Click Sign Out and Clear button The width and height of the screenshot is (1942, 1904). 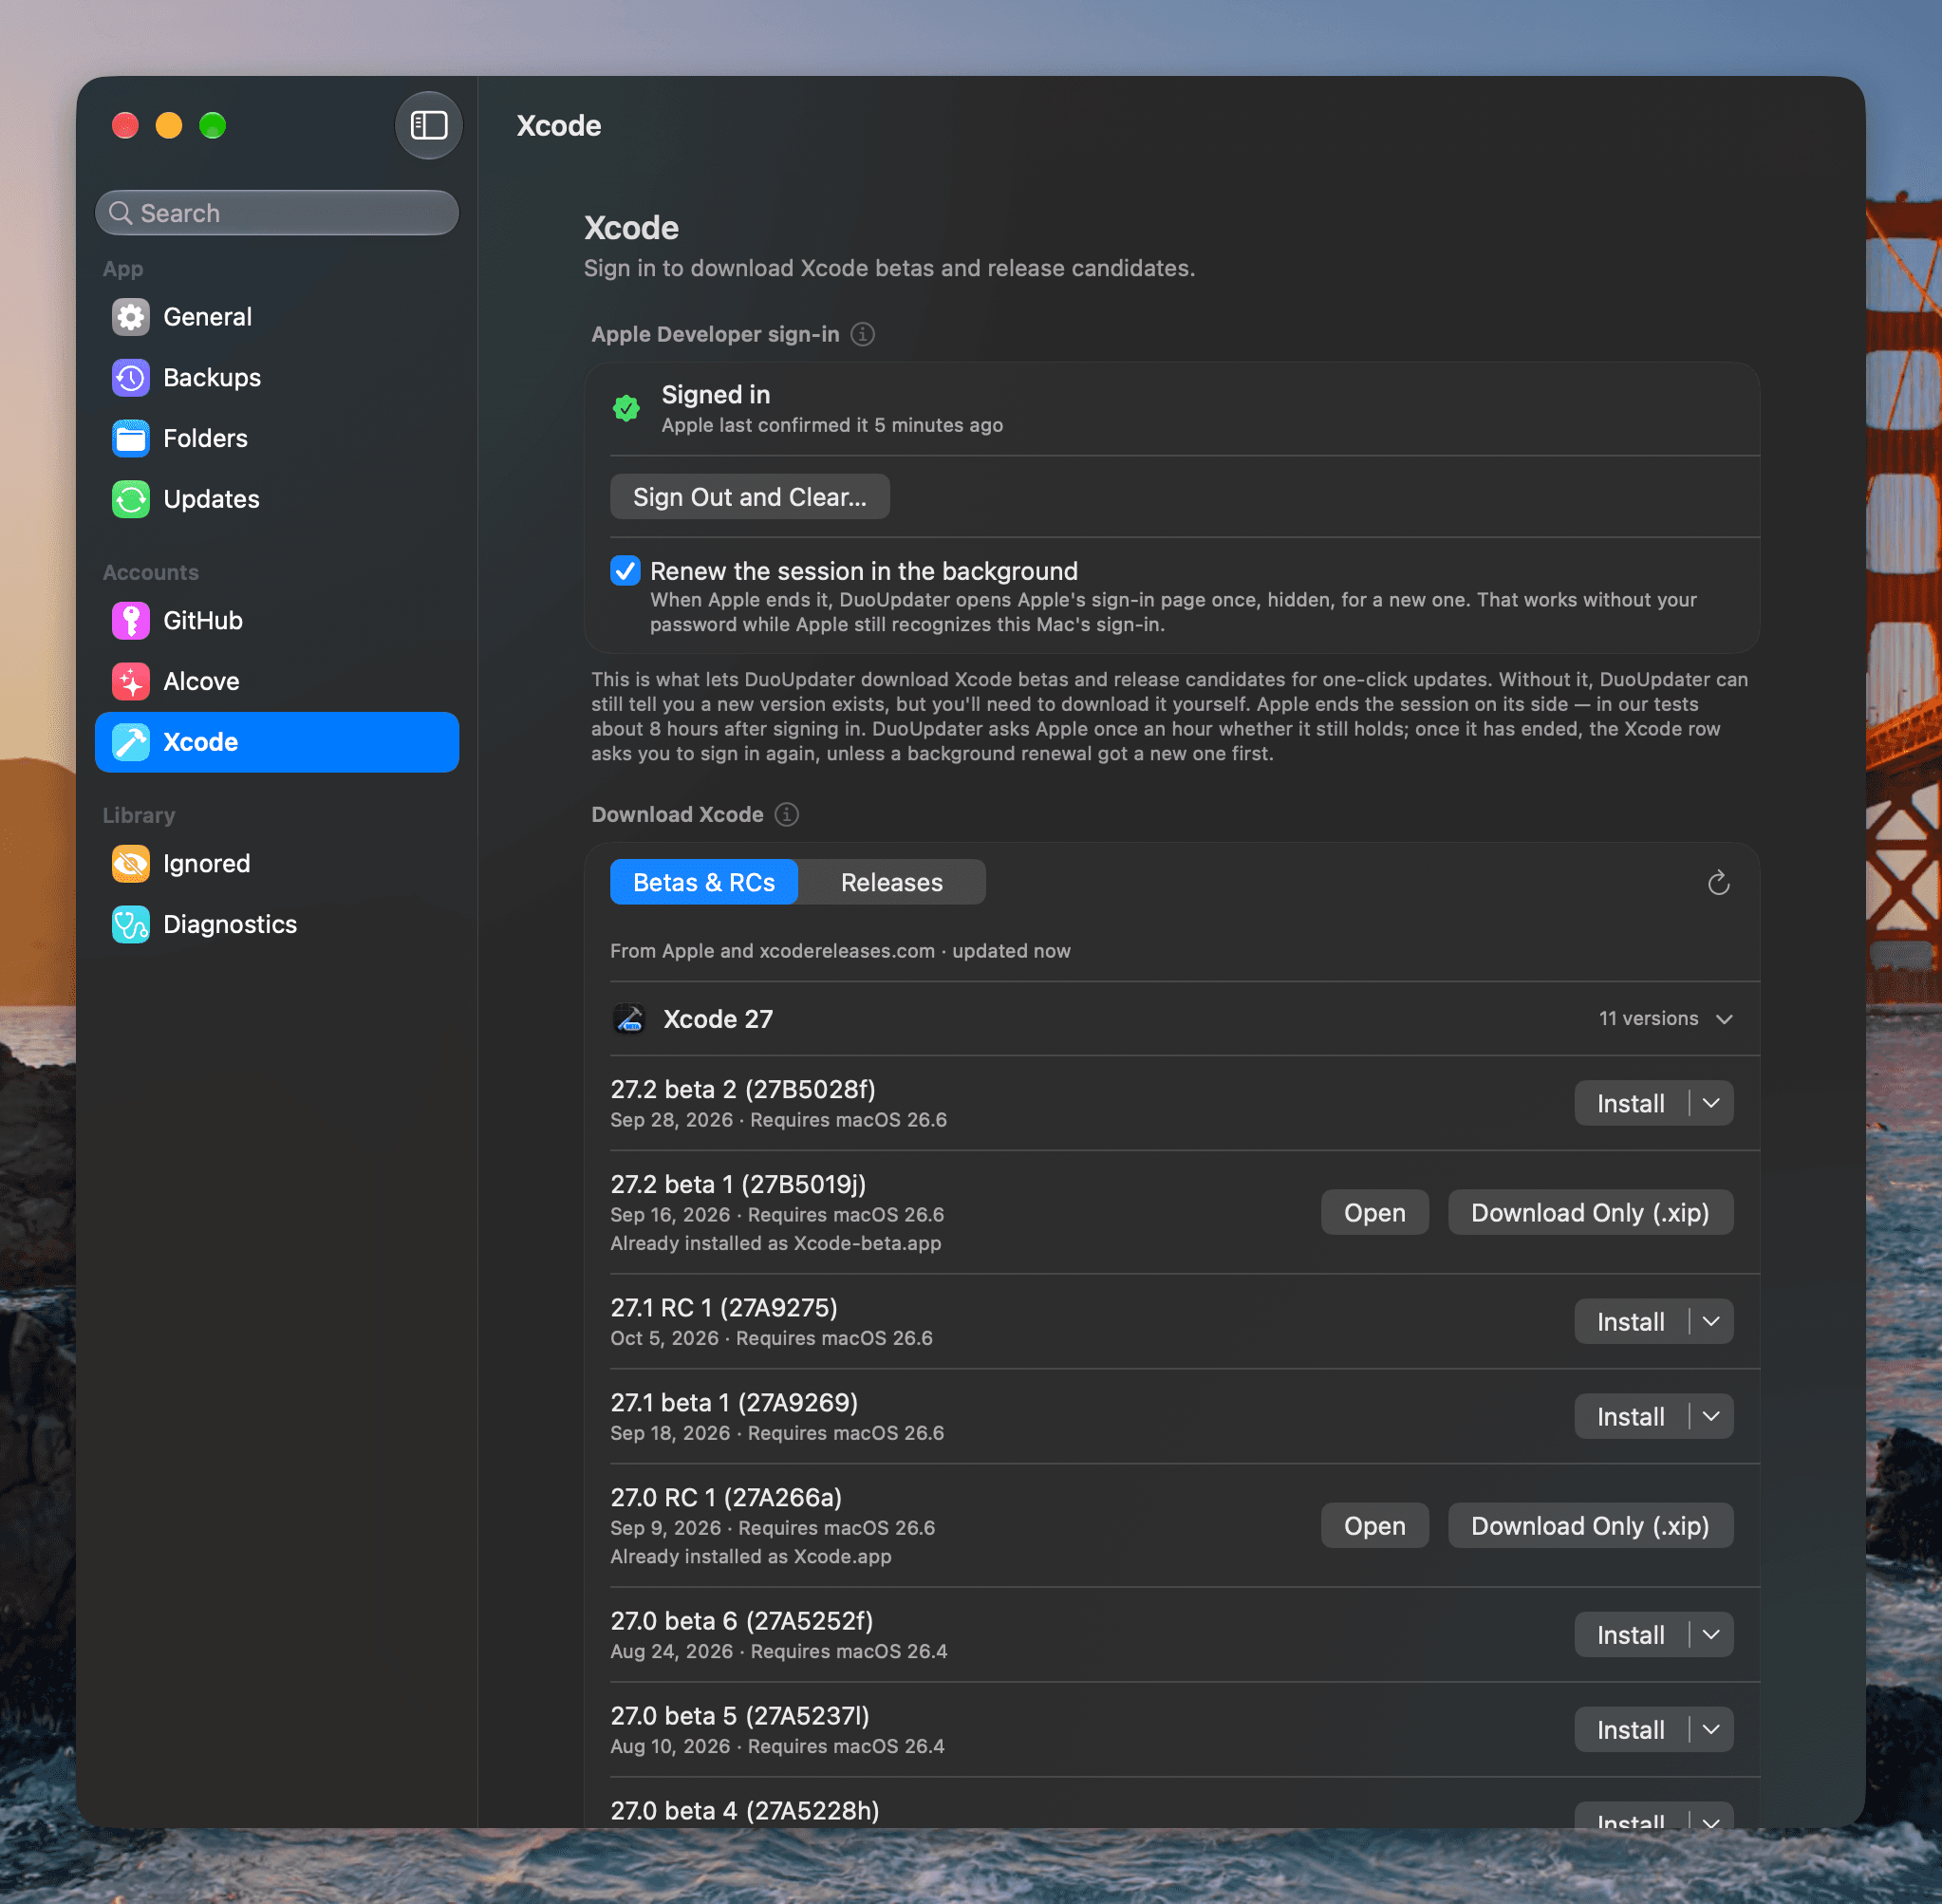tap(750, 497)
